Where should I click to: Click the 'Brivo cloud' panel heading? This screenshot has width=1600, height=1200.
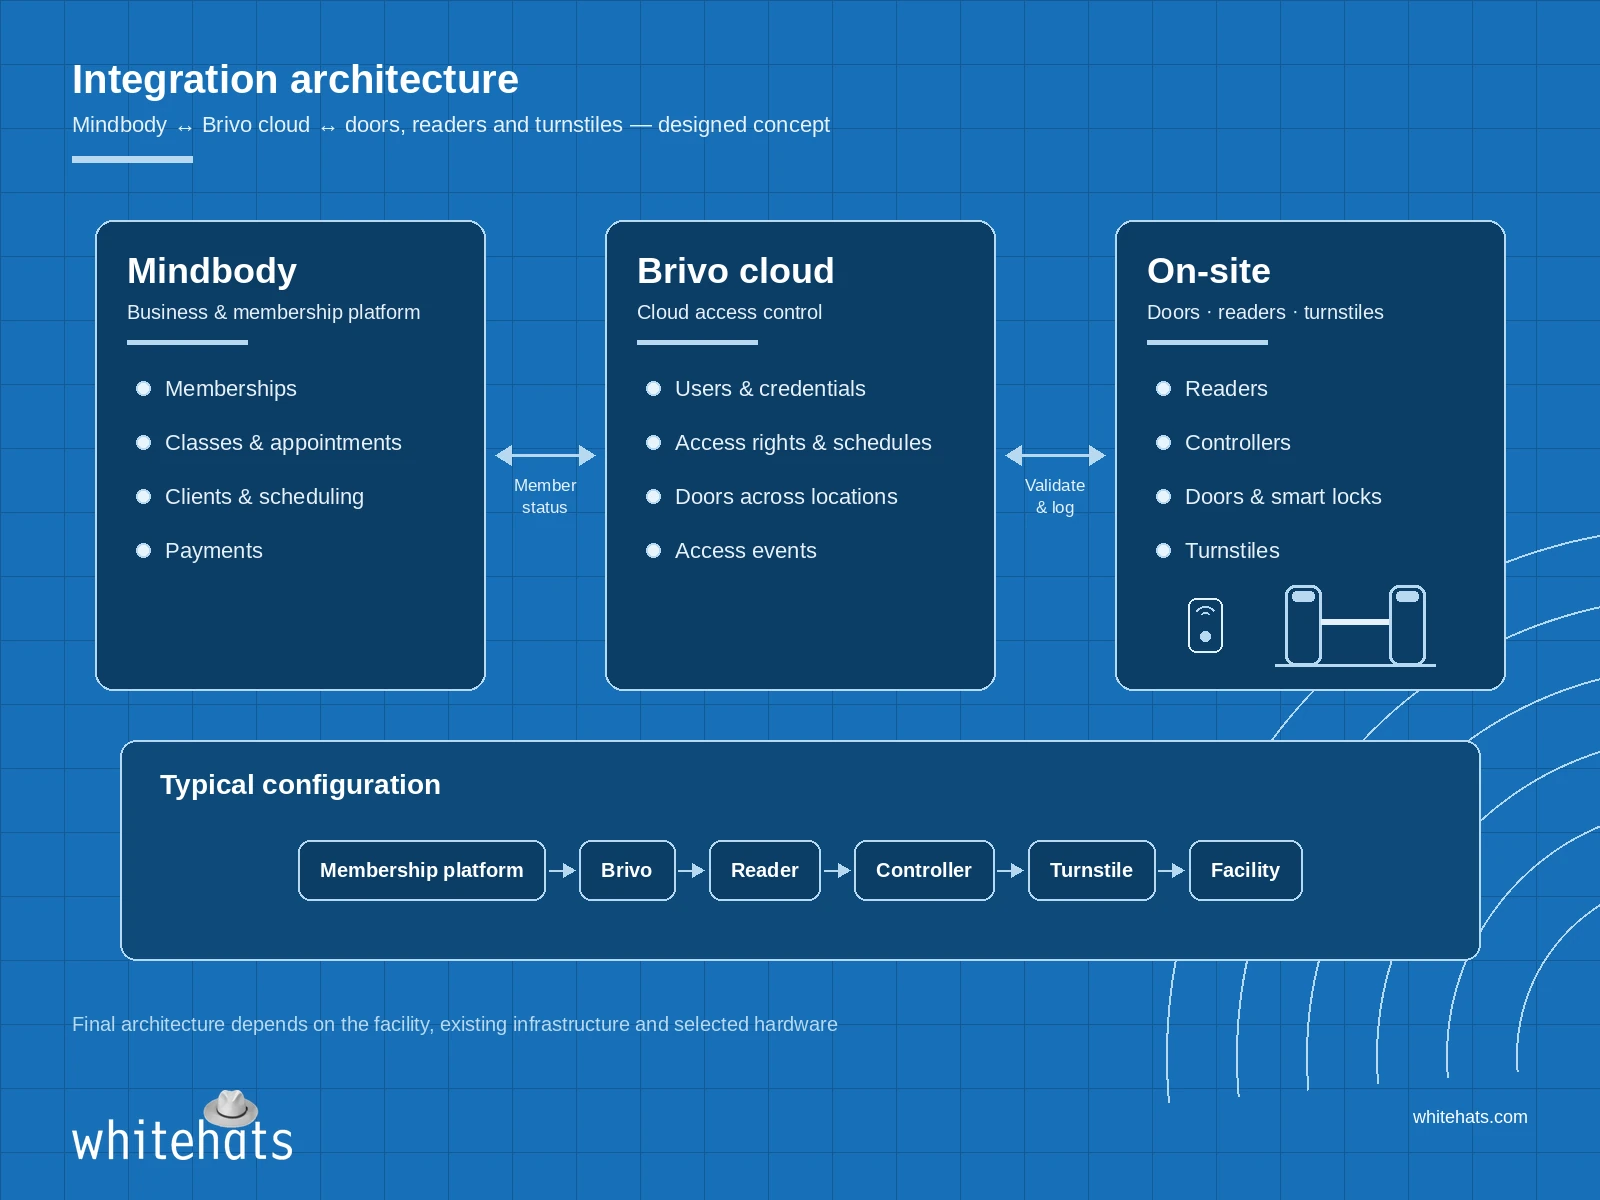736,271
